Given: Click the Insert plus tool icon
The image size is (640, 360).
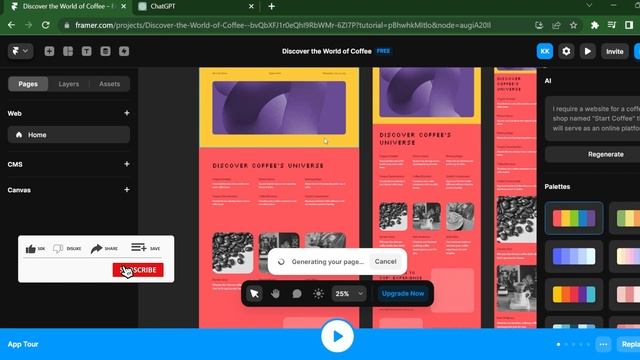Looking at the screenshot, I should click(x=49, y=51).
